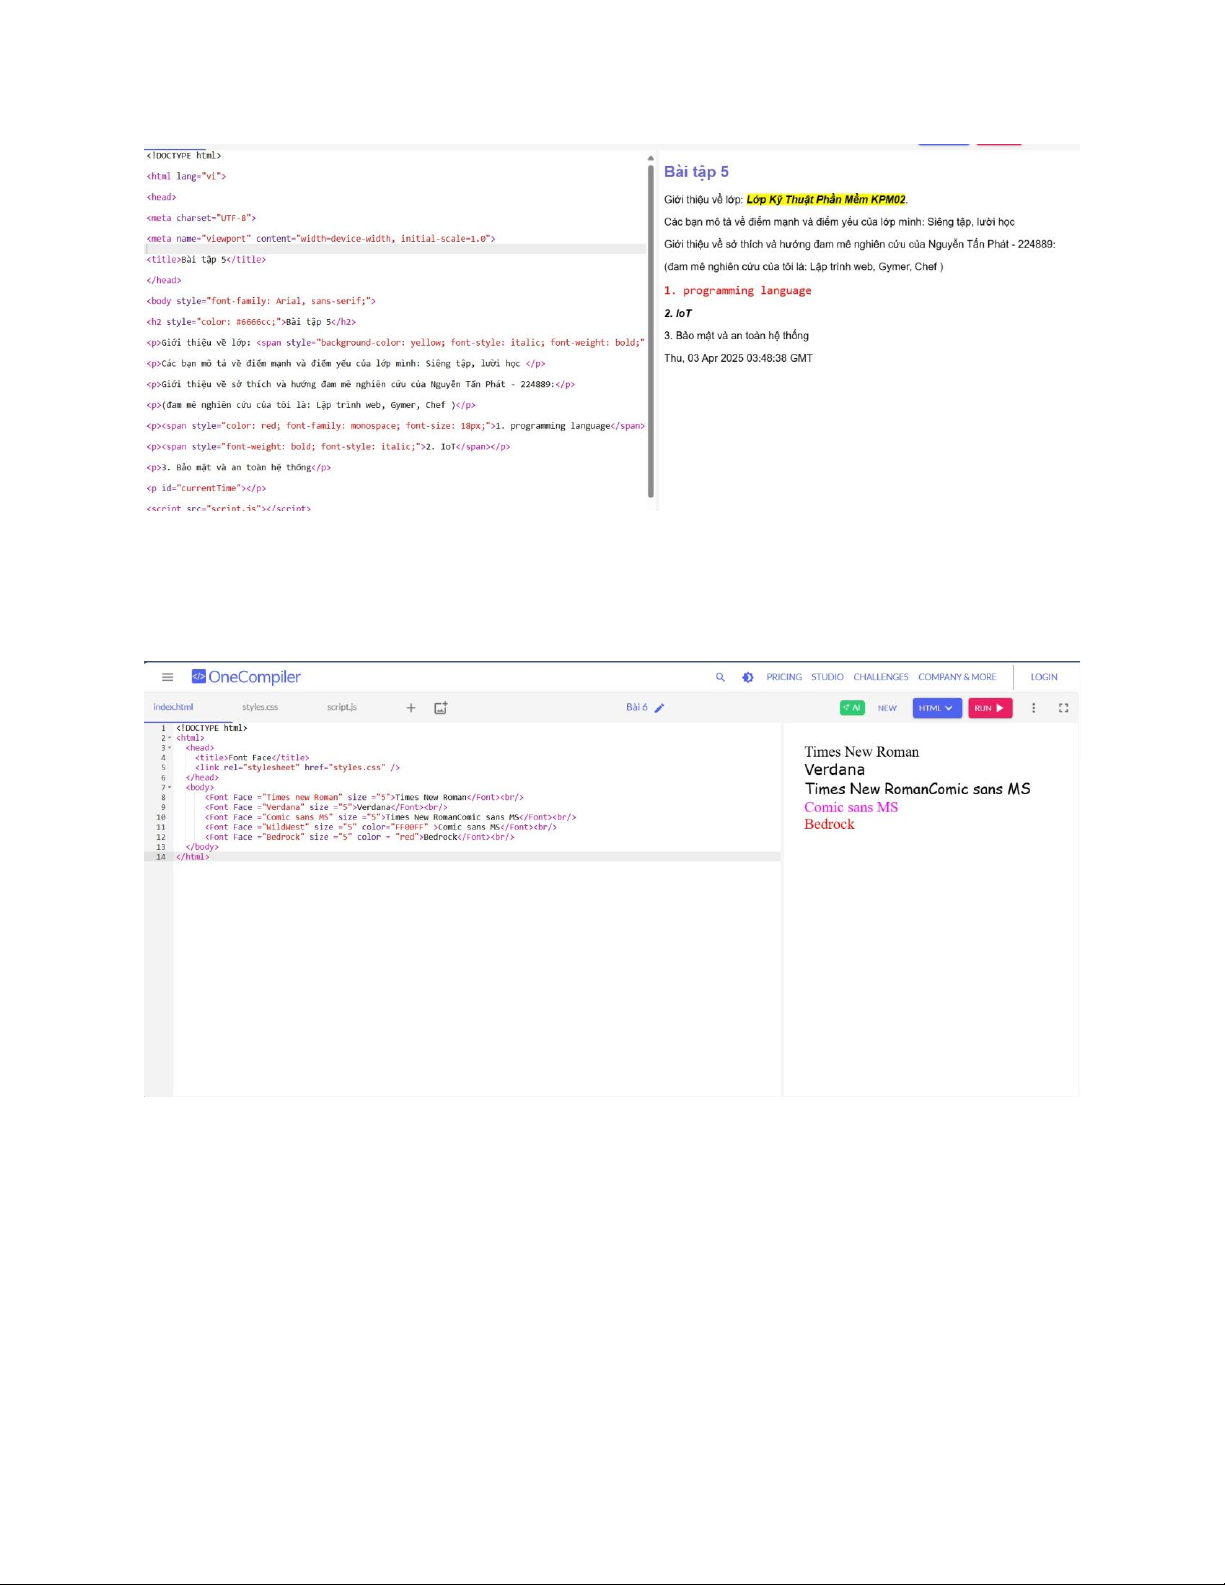Click the add image file icon
1225x1585 pixels.
[441, 708]
